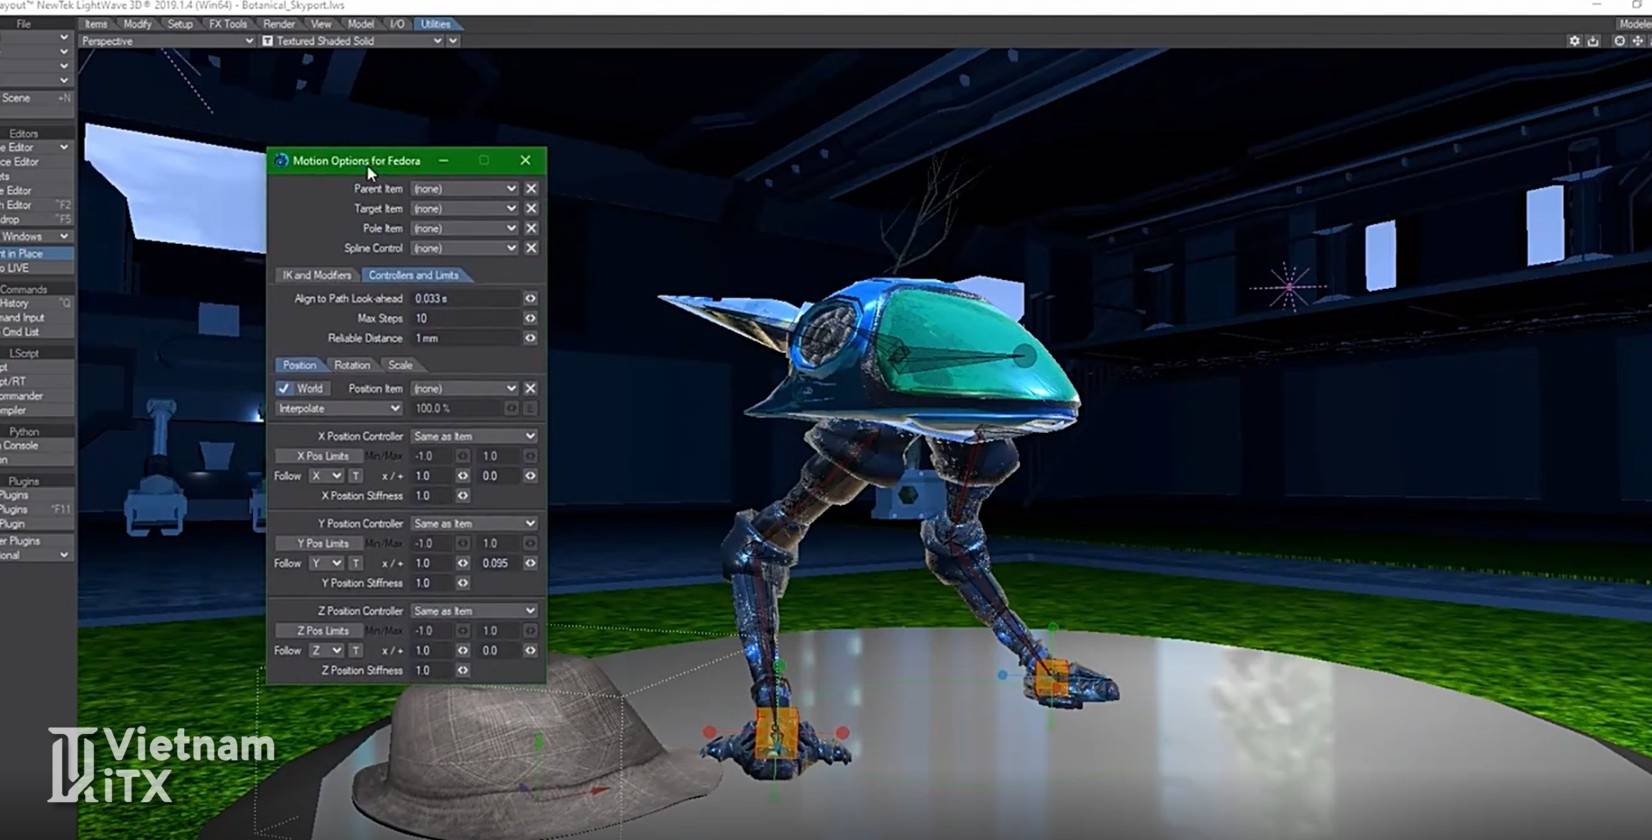The width and height of the screenshot is (1652, 840).
Task: Select the Position tab
Action: [299, 365]
